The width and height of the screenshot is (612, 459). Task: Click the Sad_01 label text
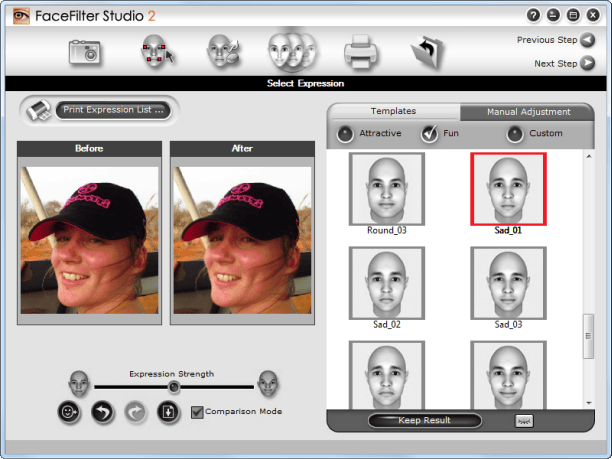508,230
